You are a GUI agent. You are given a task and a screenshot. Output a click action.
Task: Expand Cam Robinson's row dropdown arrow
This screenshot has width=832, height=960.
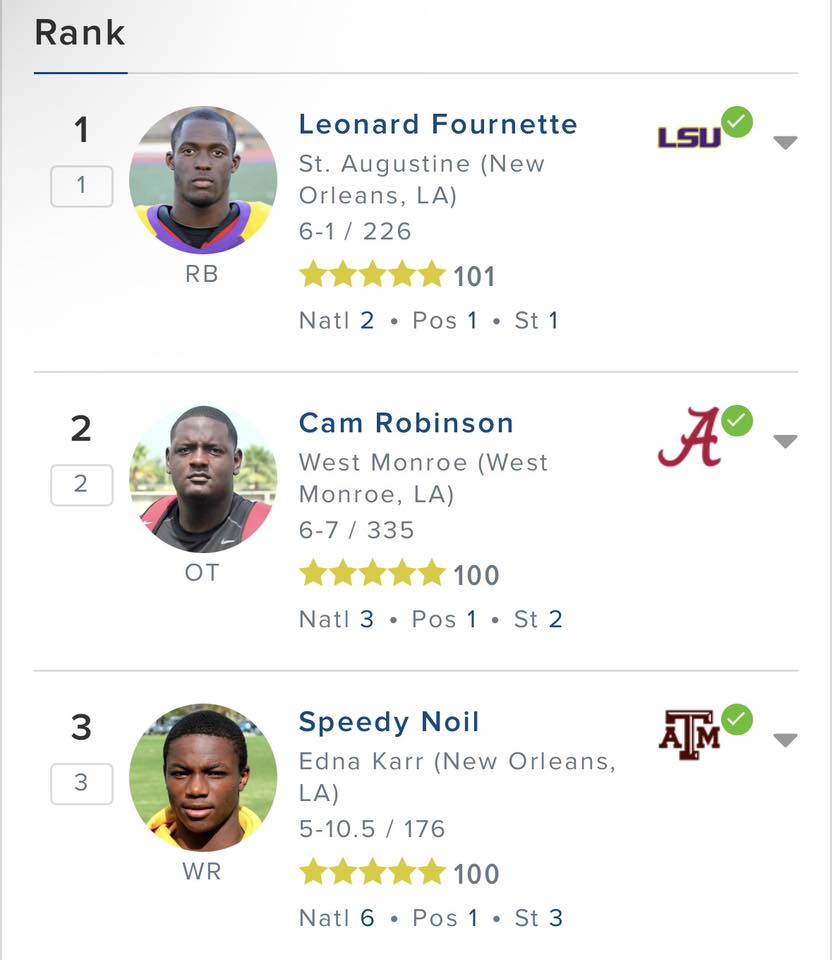[785, 441]
